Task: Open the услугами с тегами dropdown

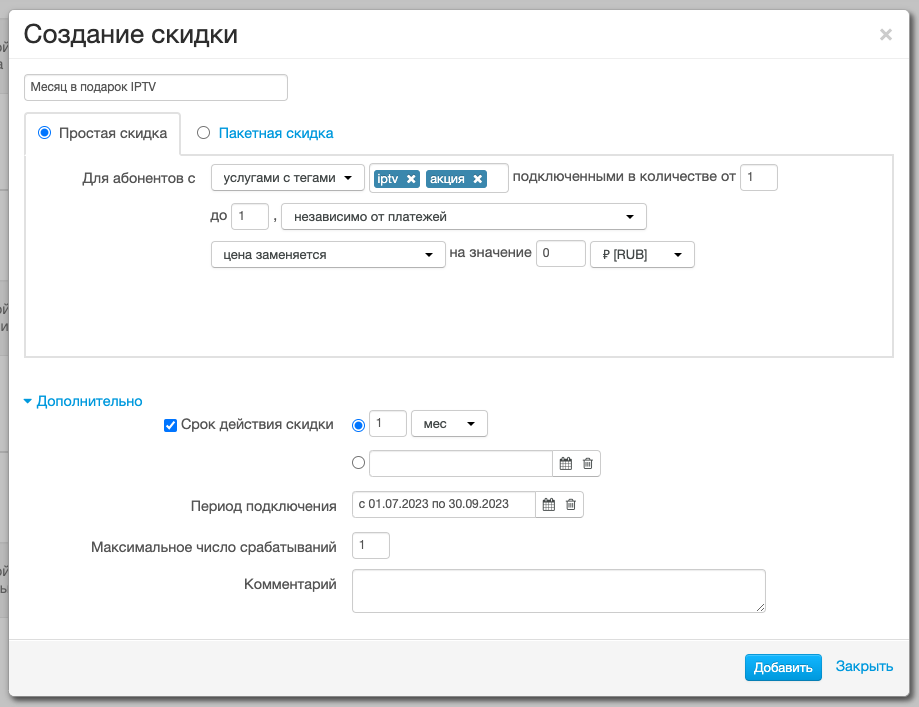Action: (x=287, y=178)
